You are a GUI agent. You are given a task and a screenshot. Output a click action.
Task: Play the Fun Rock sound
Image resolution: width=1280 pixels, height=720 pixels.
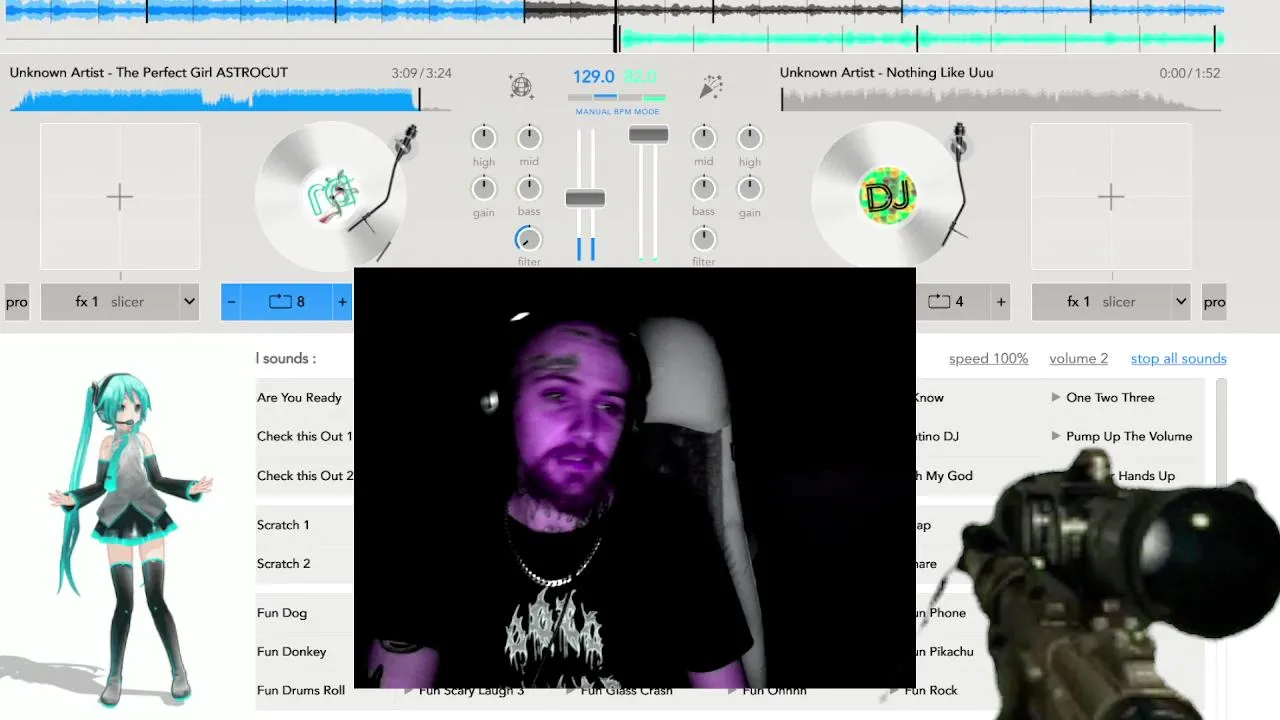(x=931, y=690)
